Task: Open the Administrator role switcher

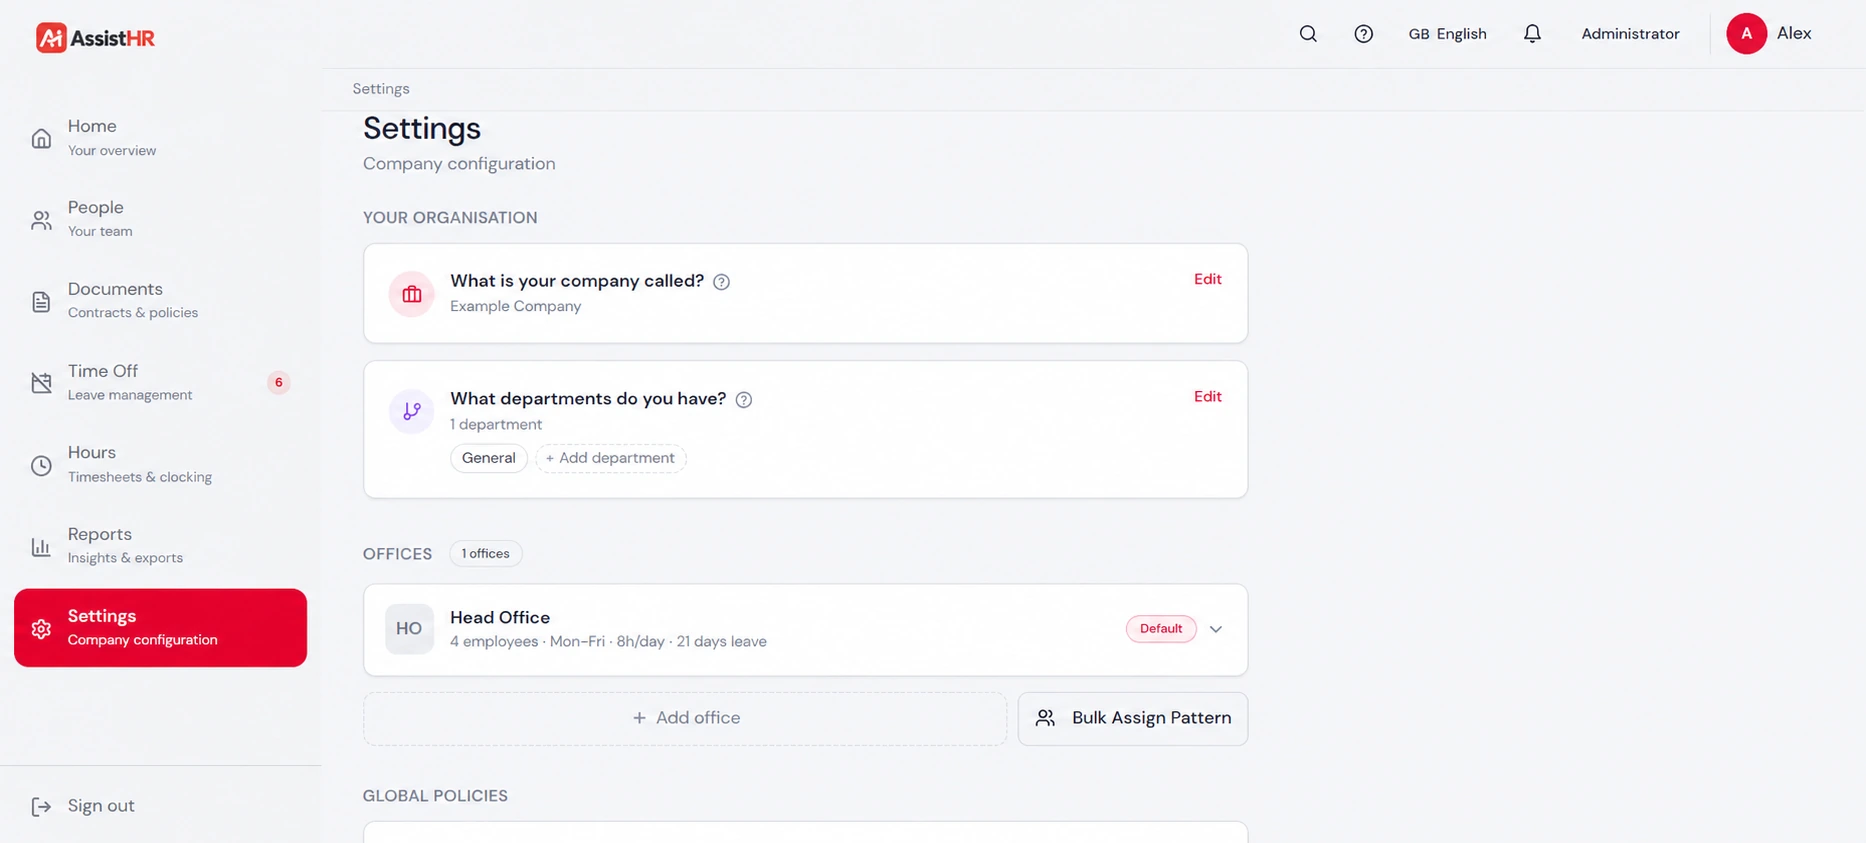Action: (x=1630, y=34)
